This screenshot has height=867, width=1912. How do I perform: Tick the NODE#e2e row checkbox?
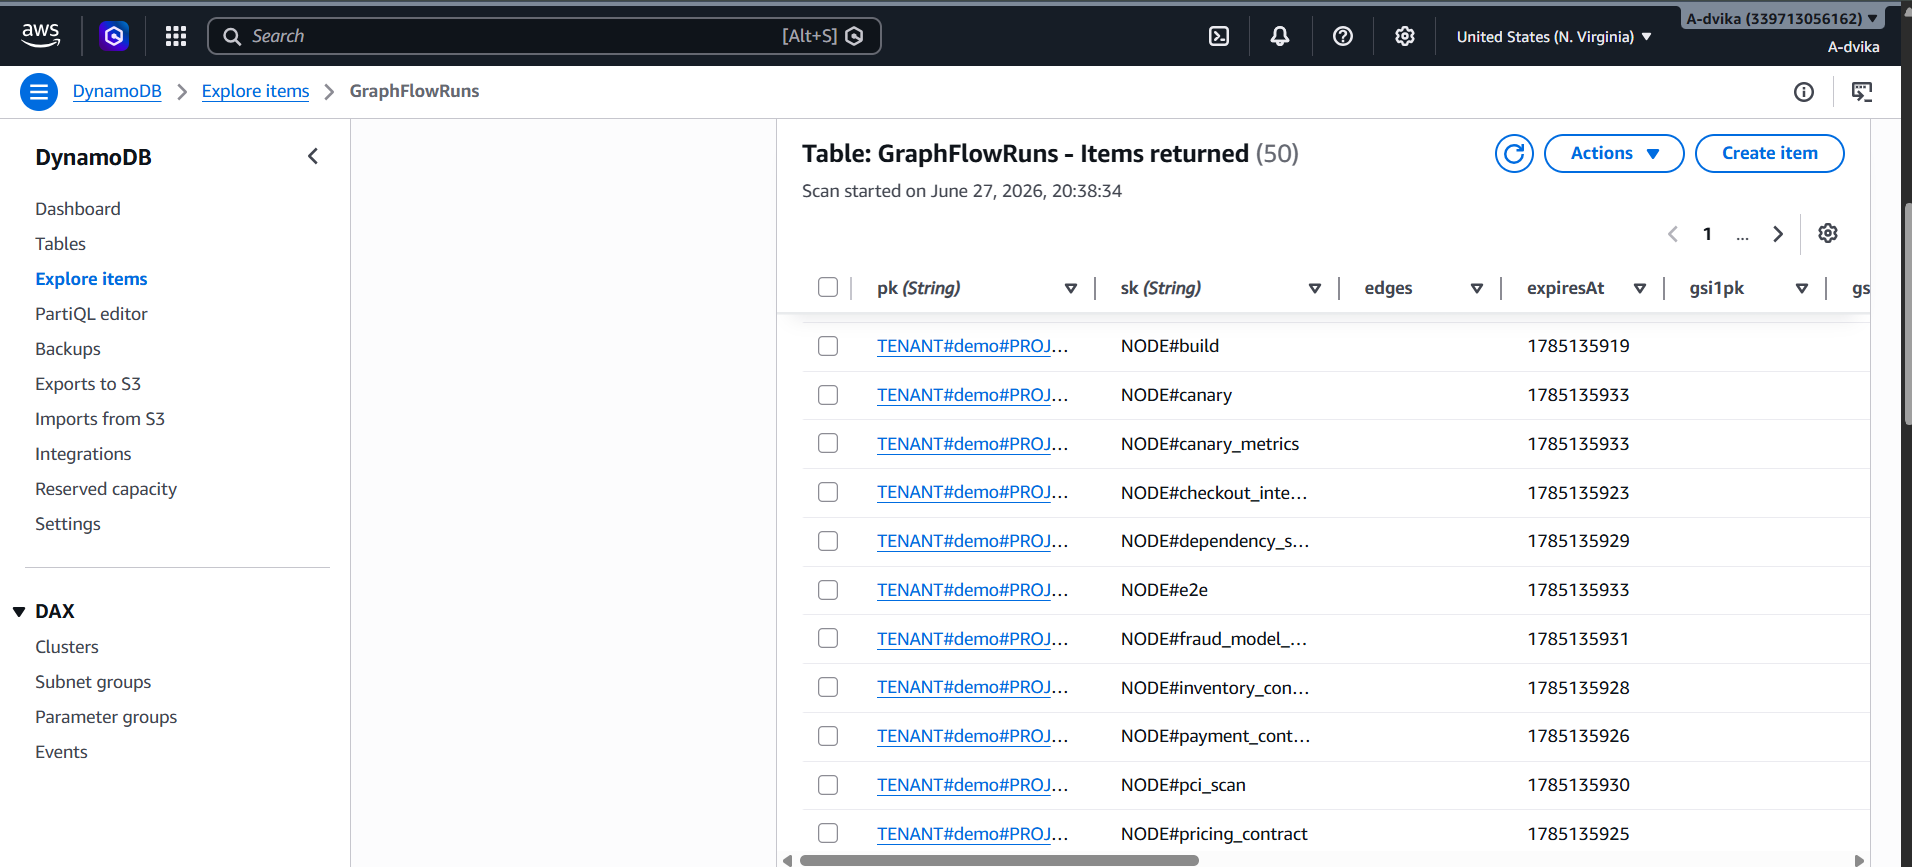[828, 590]
